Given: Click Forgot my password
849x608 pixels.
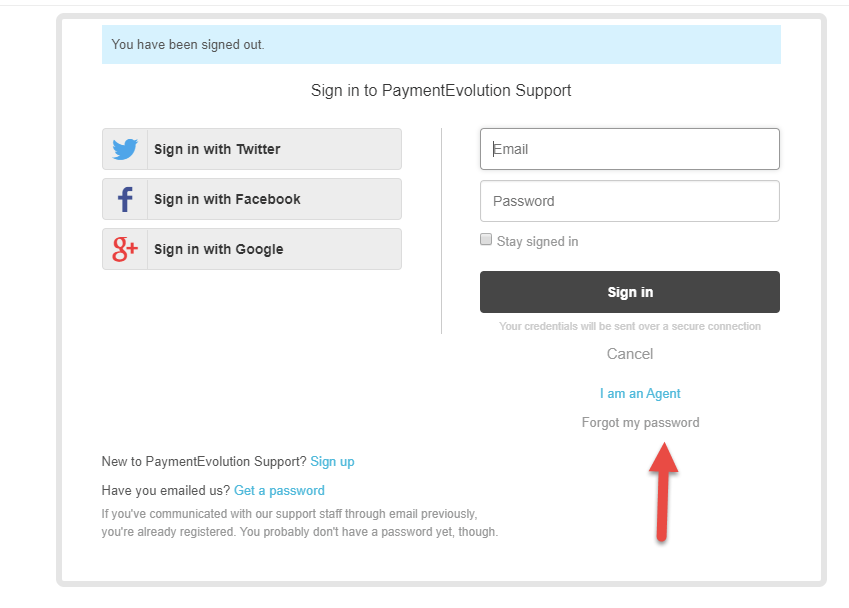Looking at the screenshot, I should pyautogui.click(x=640, y=422).
